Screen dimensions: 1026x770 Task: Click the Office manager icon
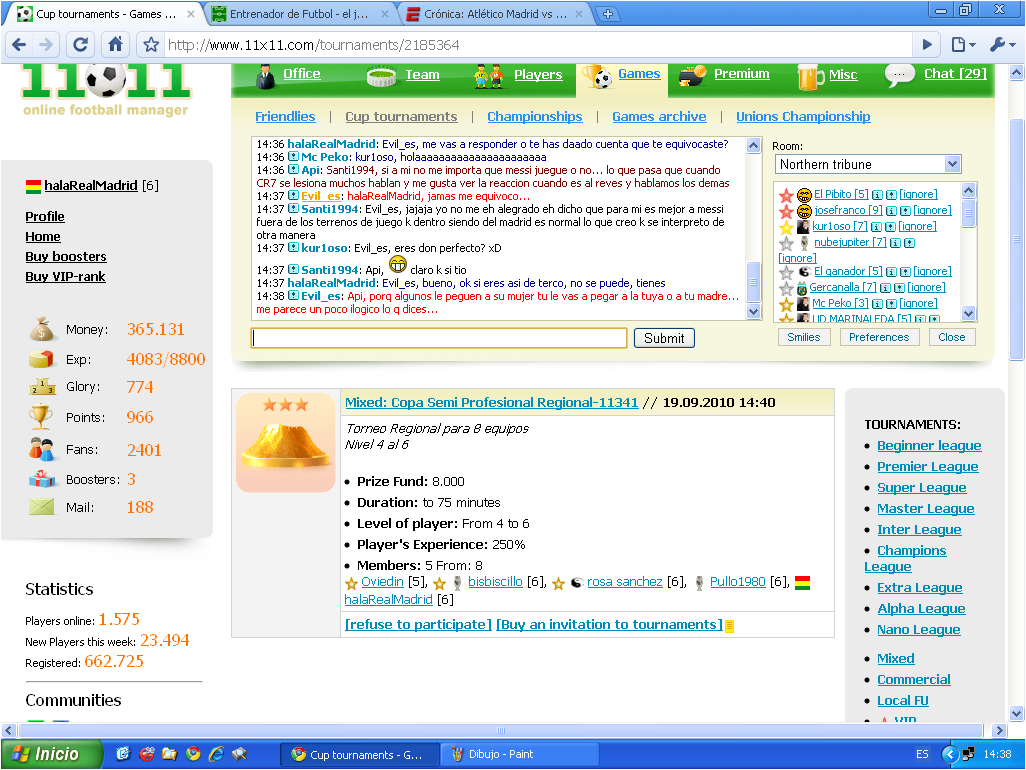[x=265, y=76]
